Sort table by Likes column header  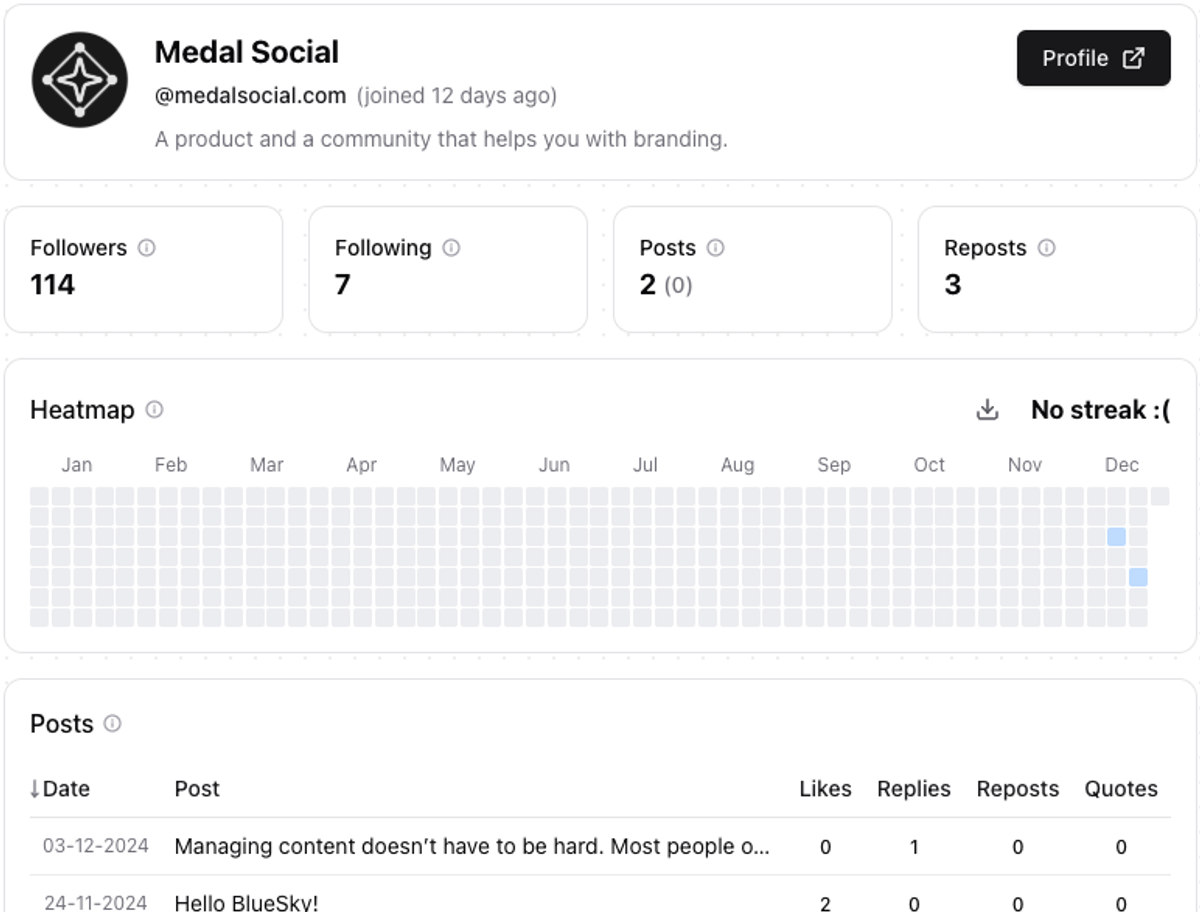coord(825,789)
